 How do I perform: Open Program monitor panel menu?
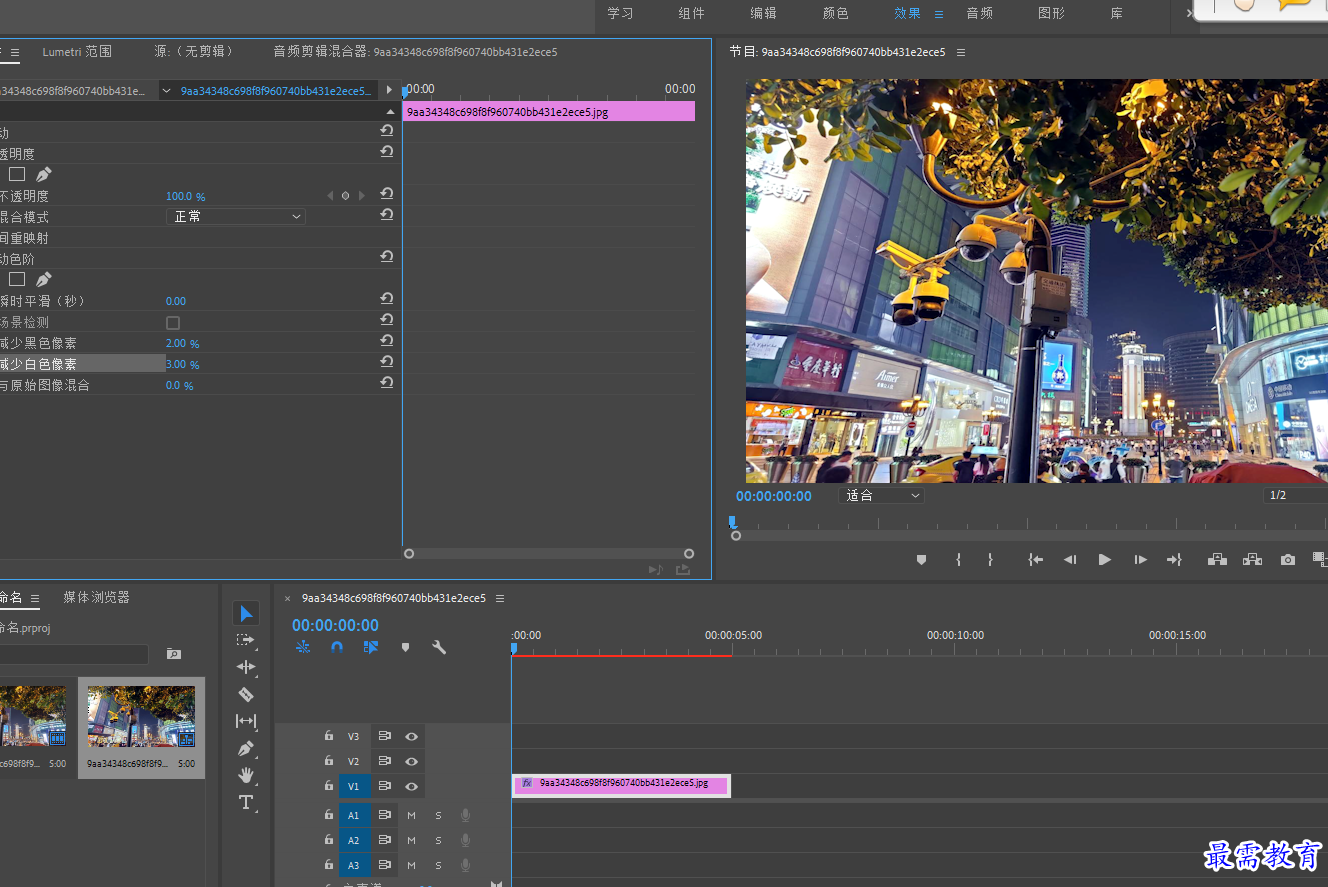click(961, 52)
